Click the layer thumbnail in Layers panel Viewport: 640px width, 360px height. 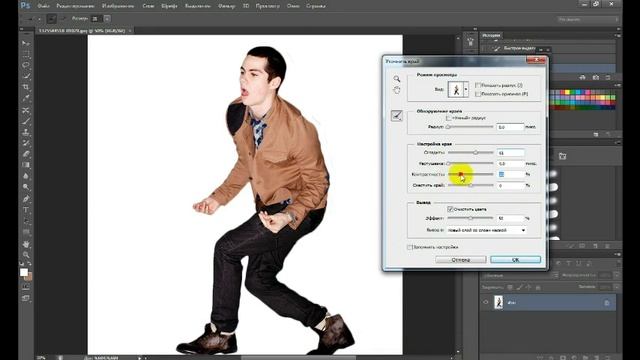point(498,302)
